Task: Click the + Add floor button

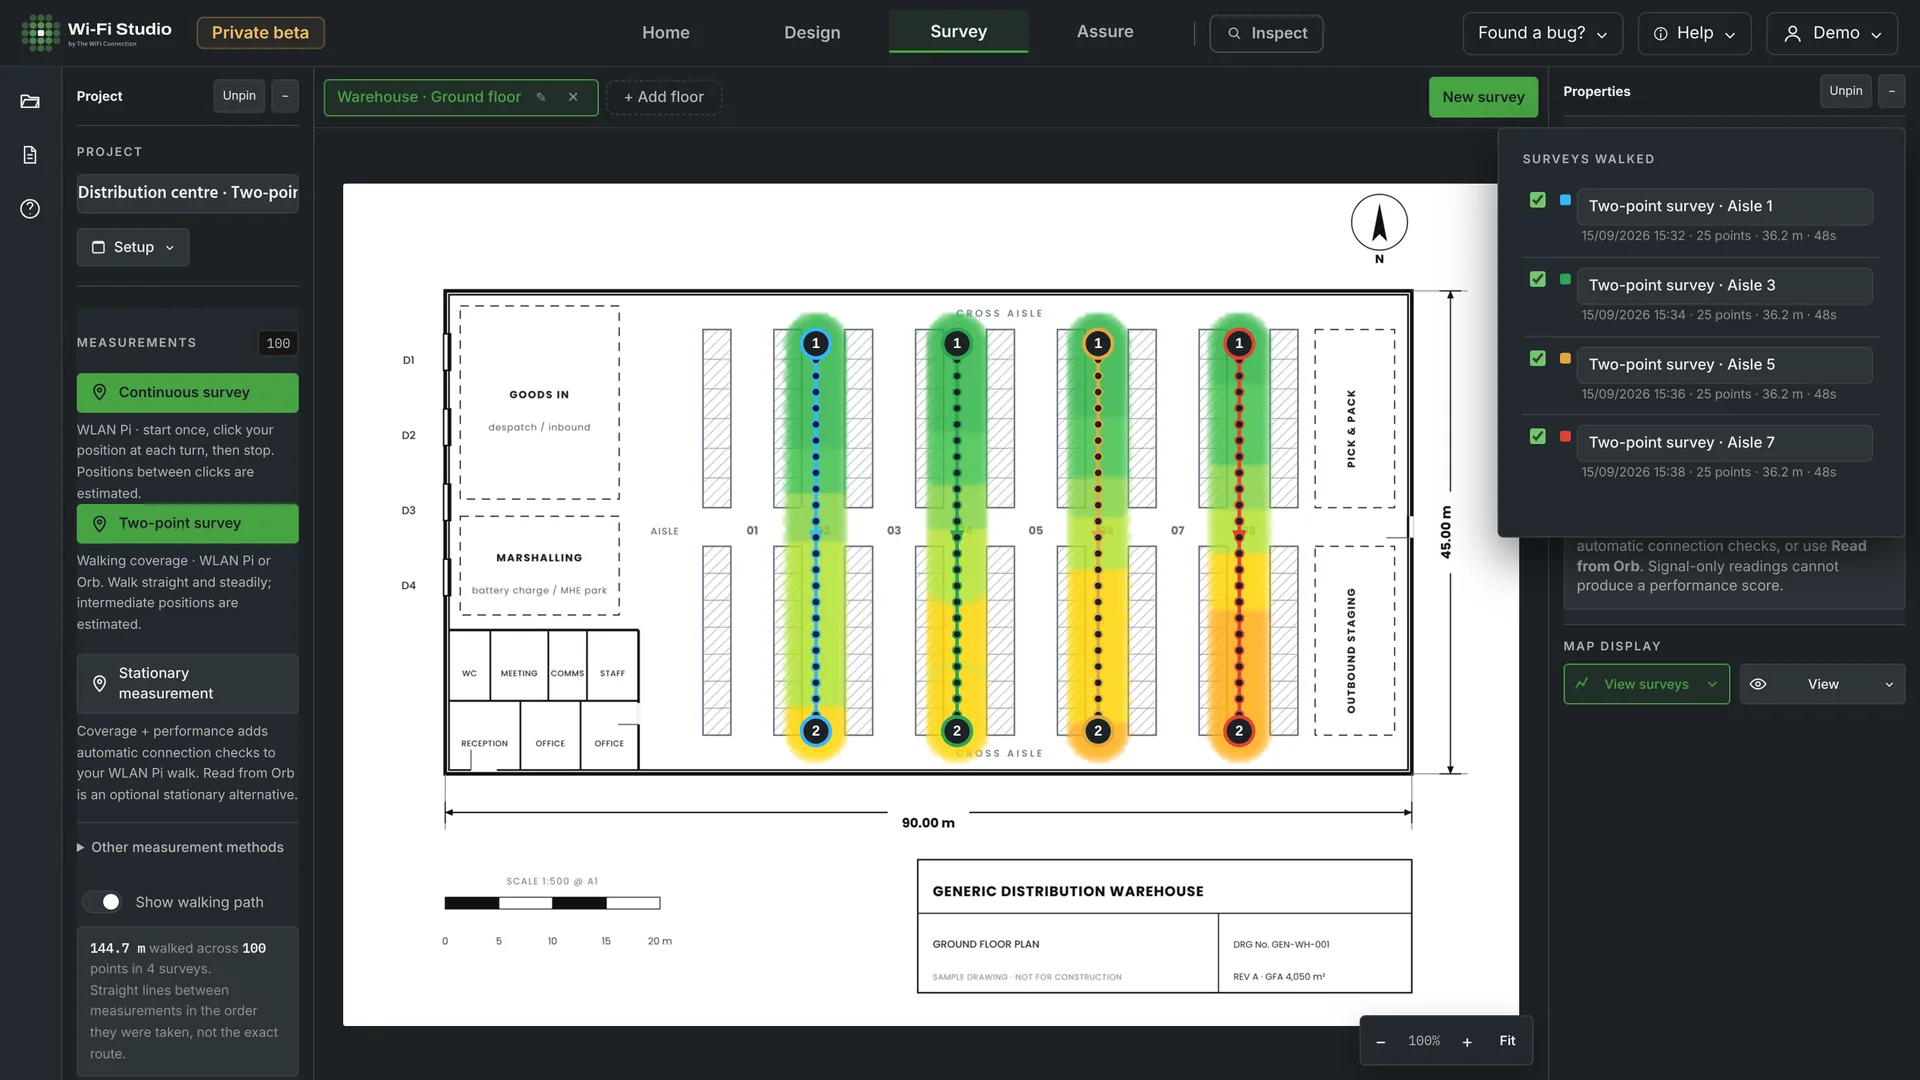Action: pos(664,97)
